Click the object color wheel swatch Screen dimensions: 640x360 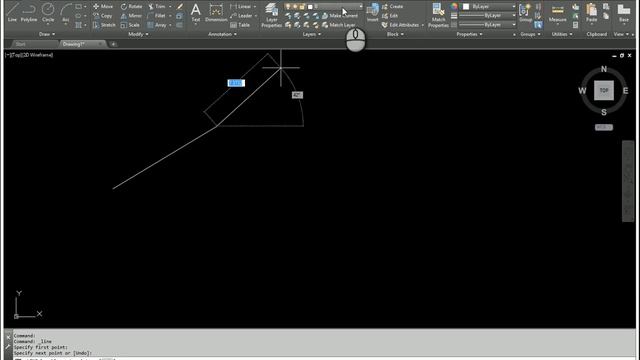[x=454, y=7]
